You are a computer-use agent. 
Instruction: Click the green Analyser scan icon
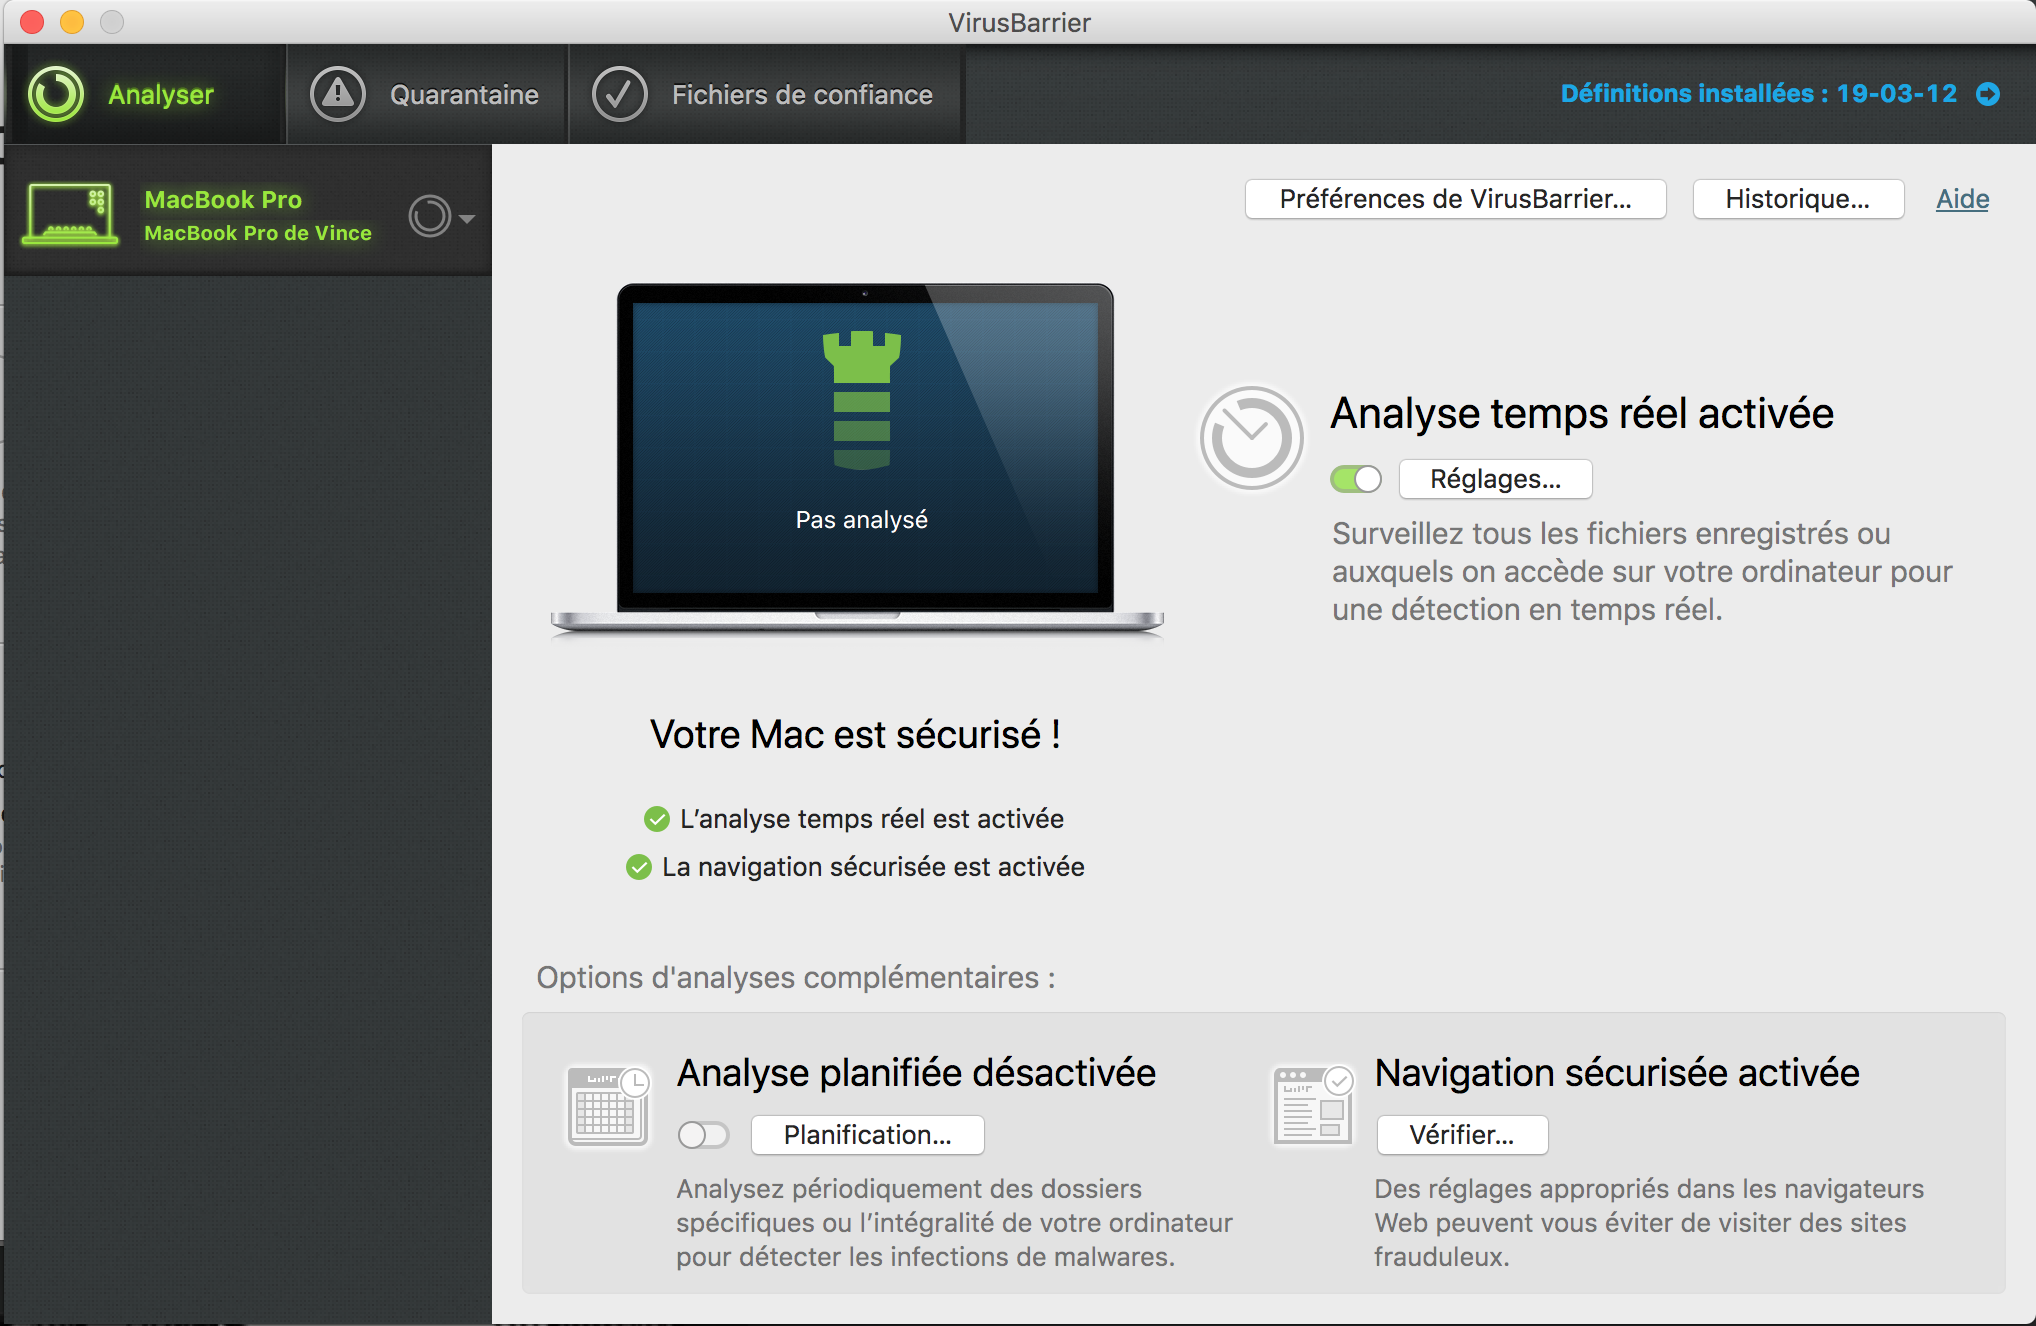click(56, 94)
